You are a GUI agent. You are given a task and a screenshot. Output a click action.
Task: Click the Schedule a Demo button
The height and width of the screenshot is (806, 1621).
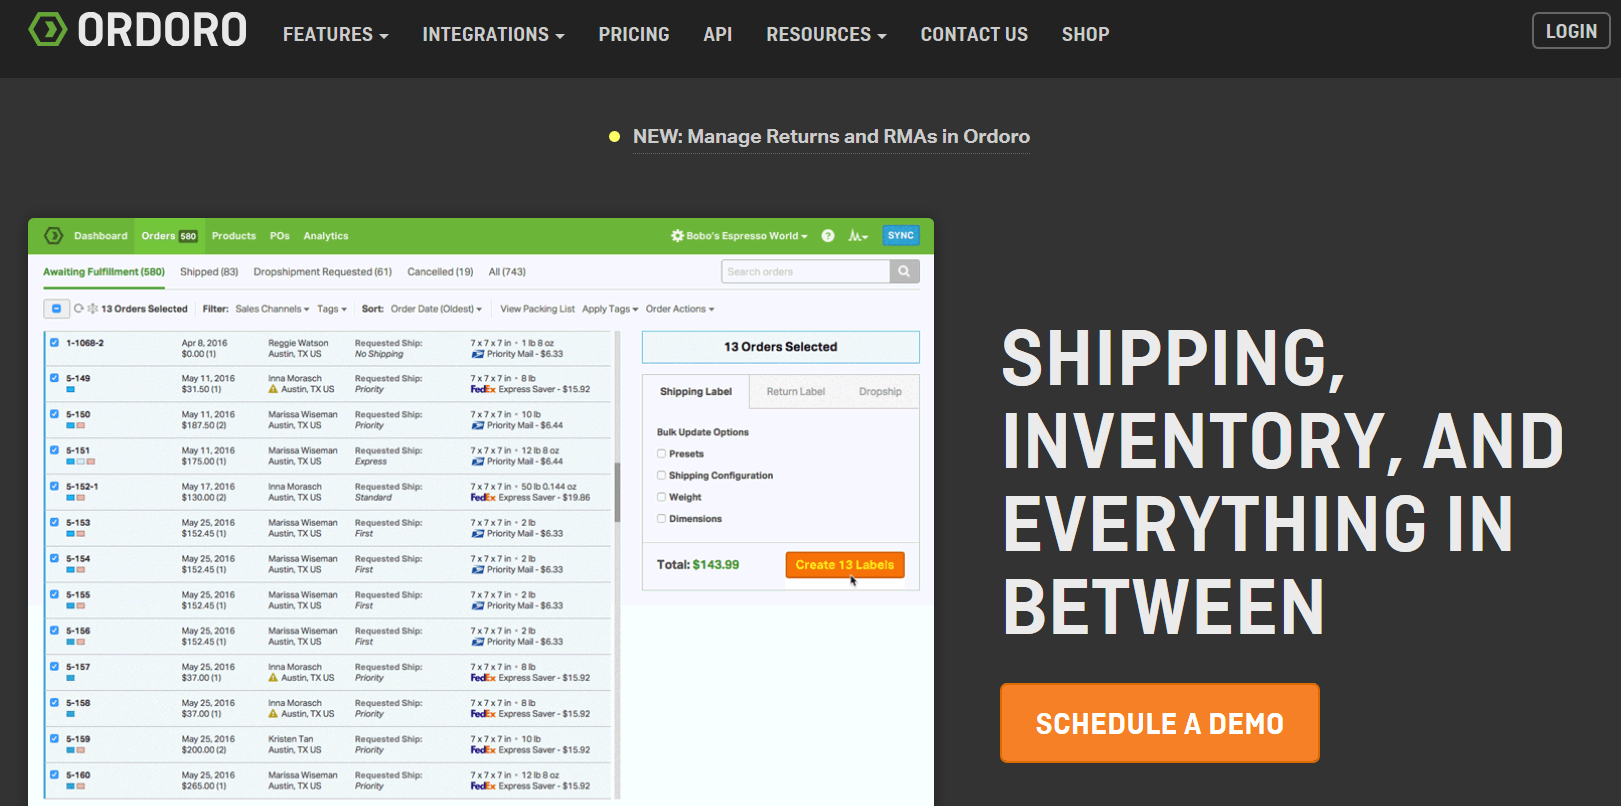(x=1160, y=723)
